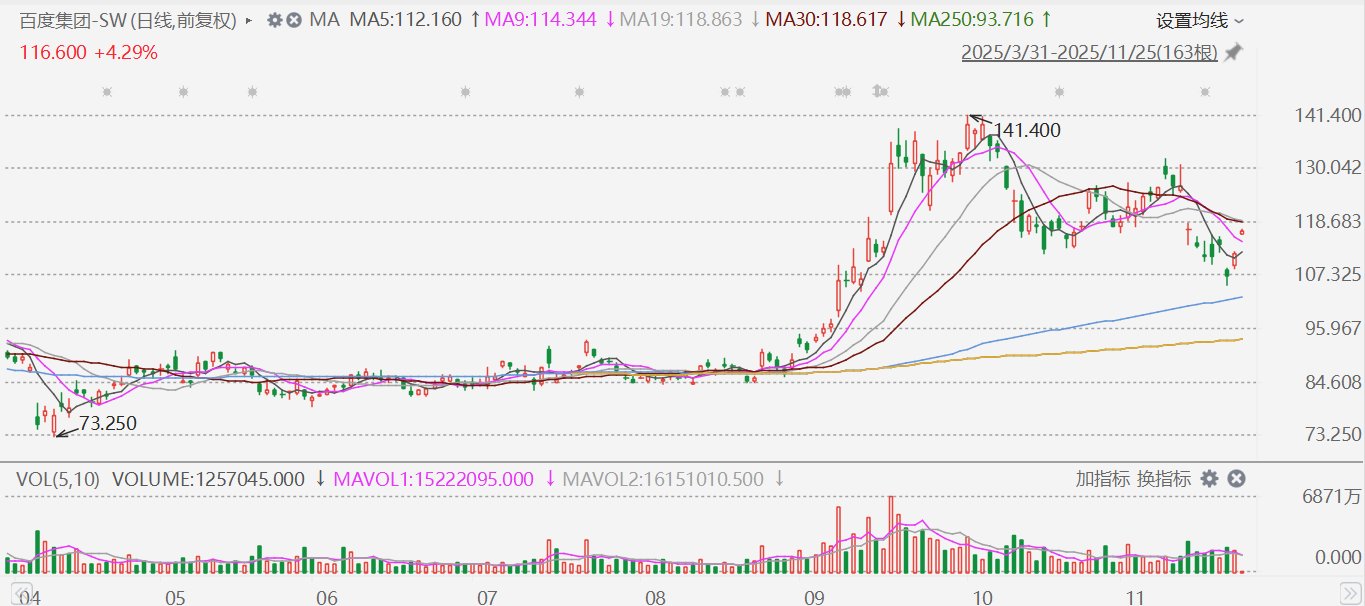Pin the chart date range

[1234, 52]
